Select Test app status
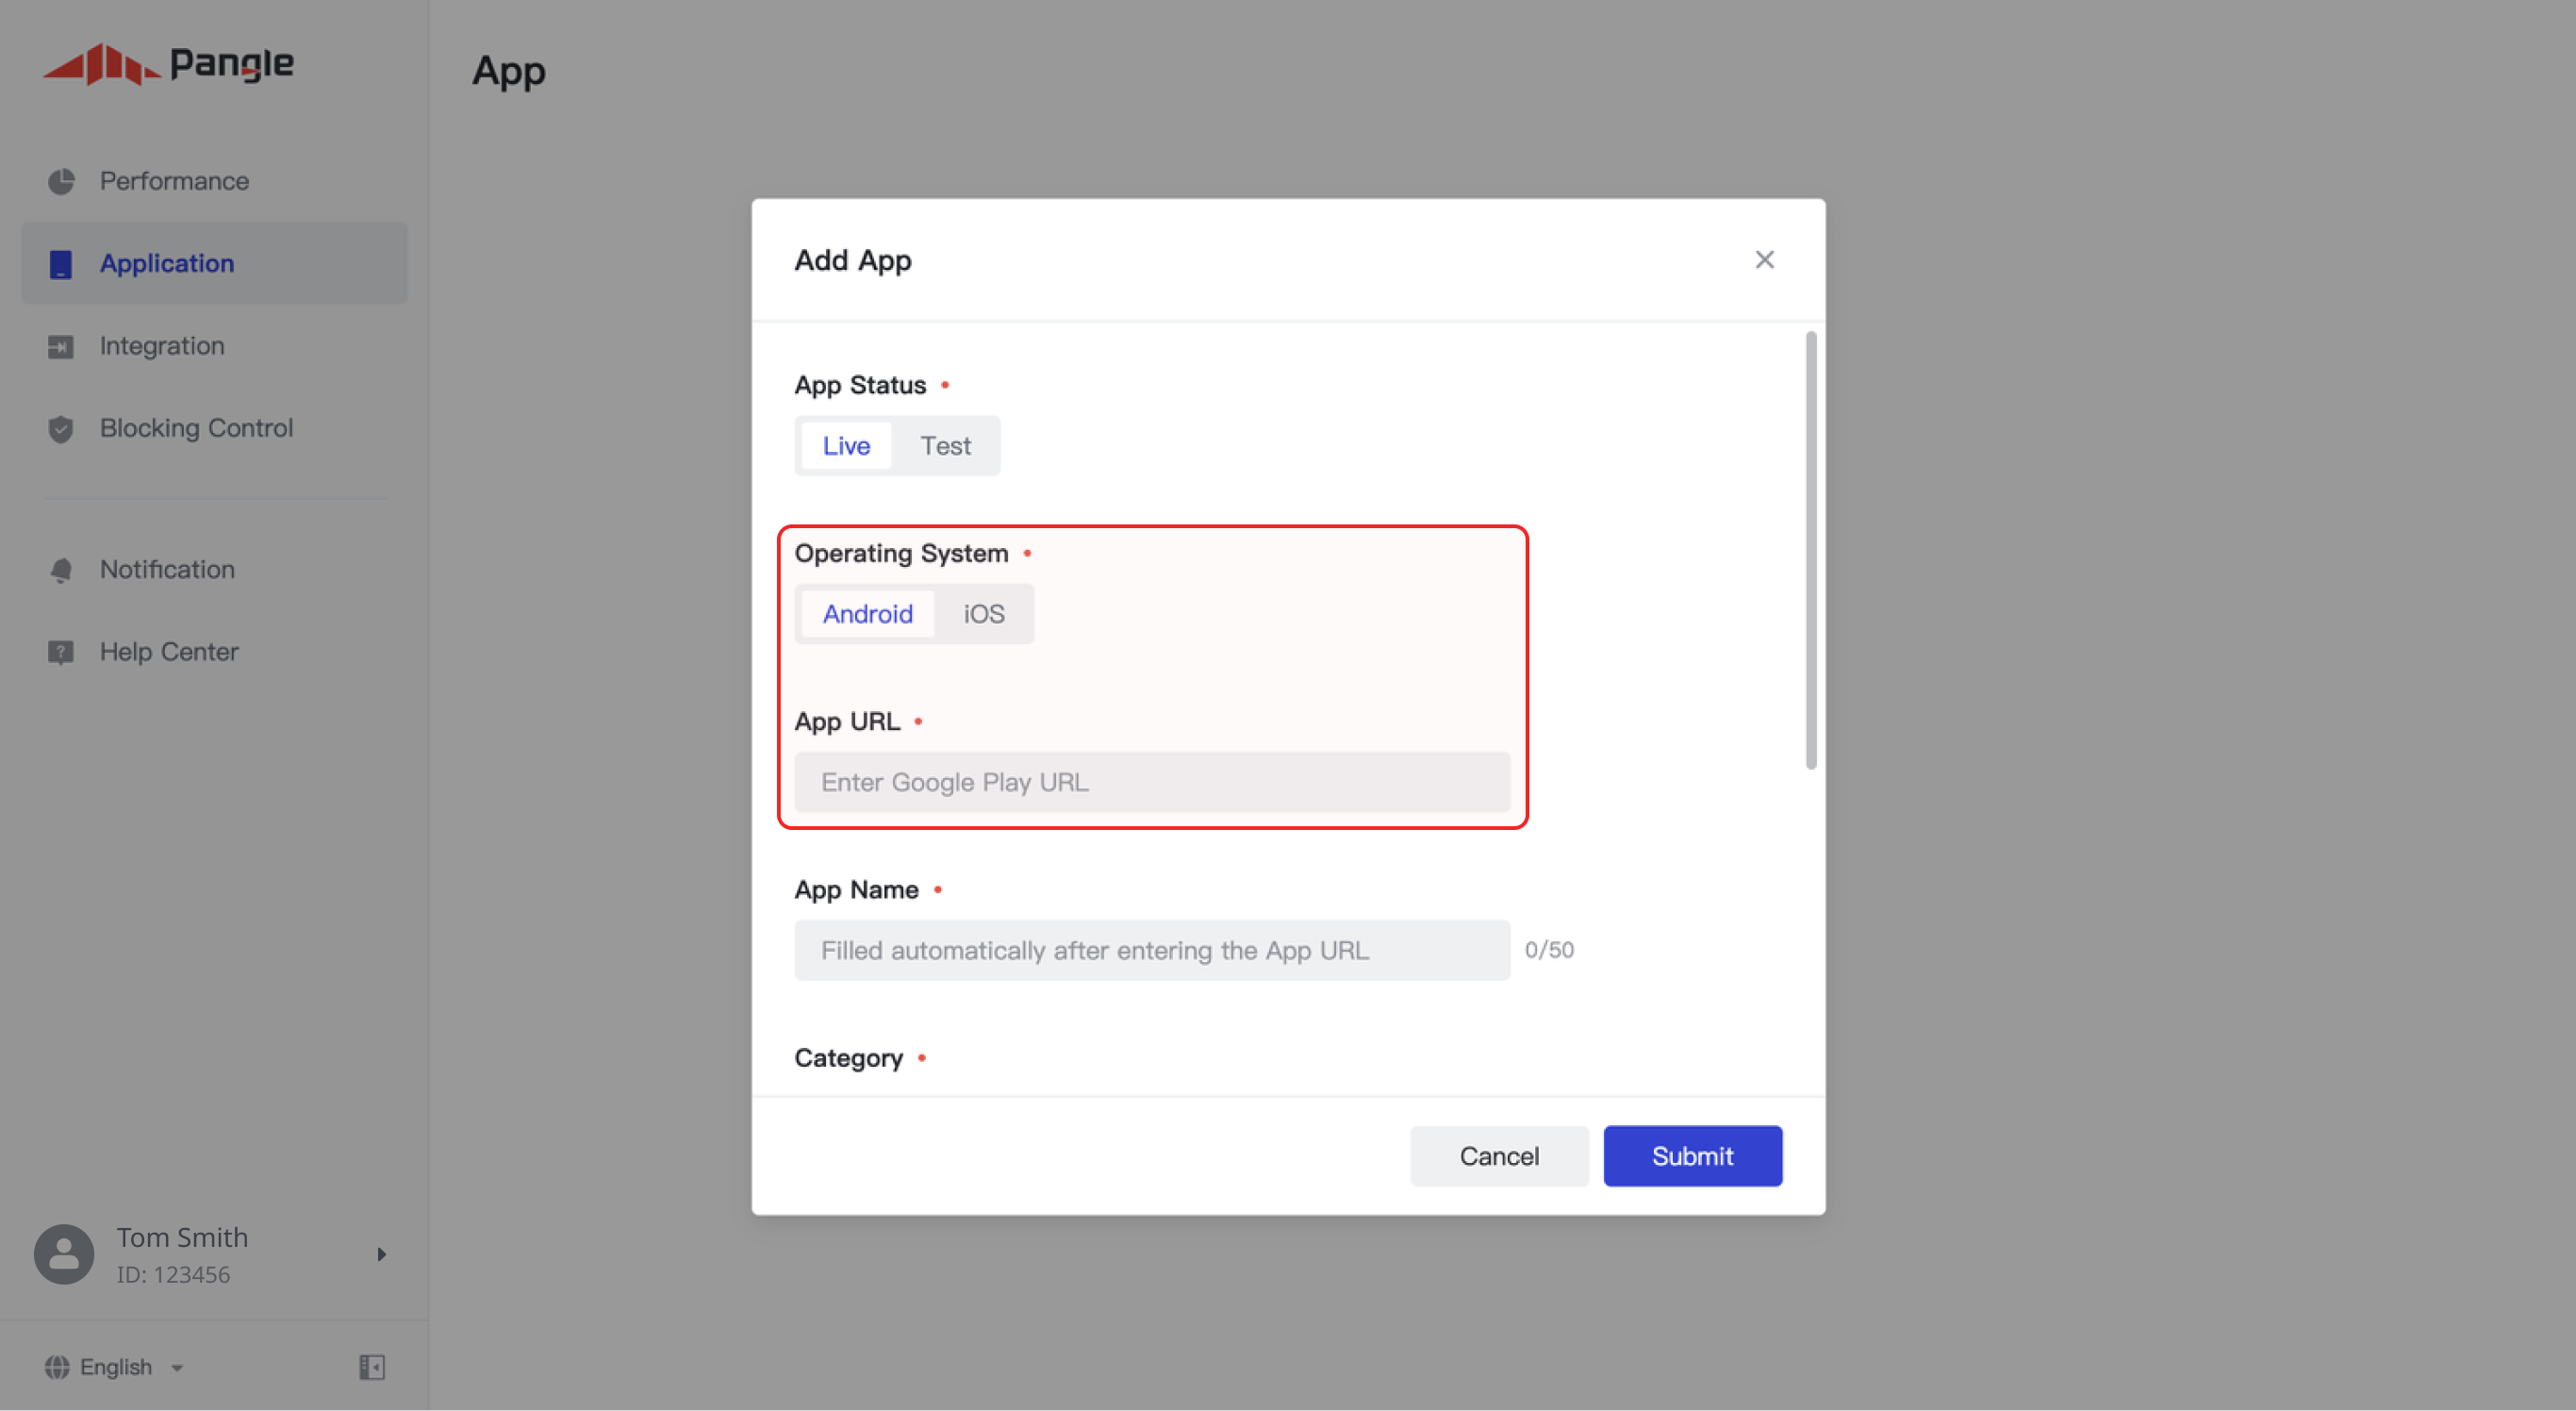Viewport: 2576px width, 1411px height. (945, 446)
